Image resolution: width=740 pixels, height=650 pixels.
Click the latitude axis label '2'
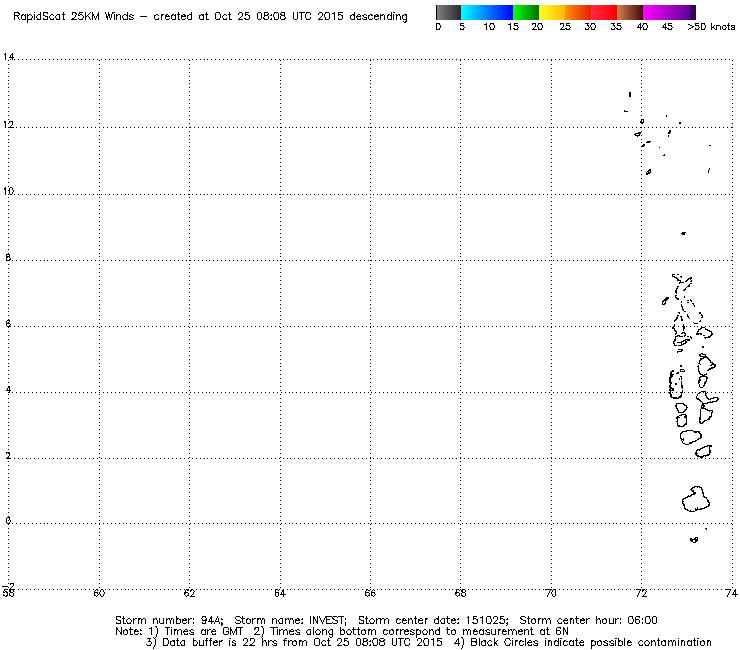tap(8, 456)
